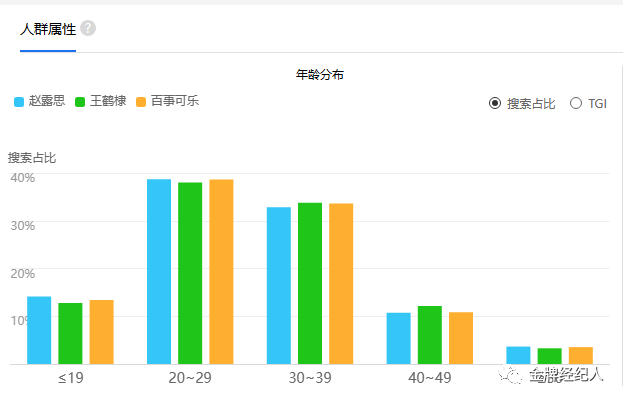Screen dimensions: 623x401
Task: Toggle the 王鹤棣 green legend swatch
Action: click(x=80, y=102)
